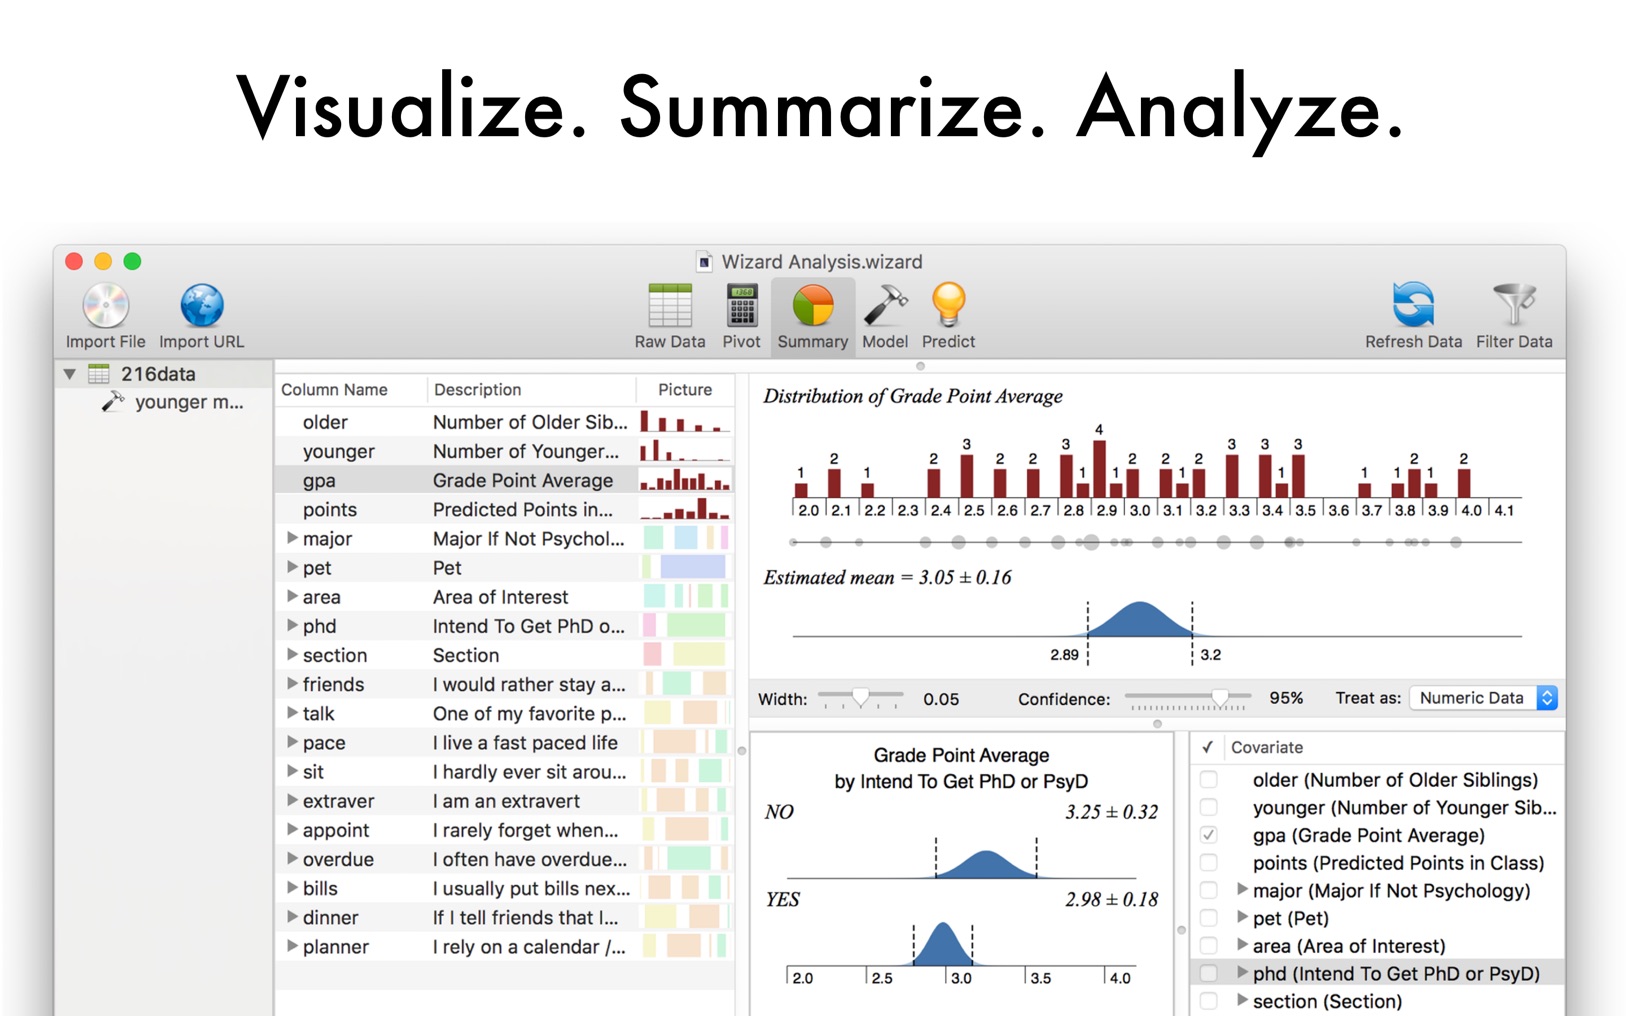Check the major (Major If Not Psychology) covariate
Viewport: 1626px width, 1016px height.
pyautogui.click(x=1208, y=890)
